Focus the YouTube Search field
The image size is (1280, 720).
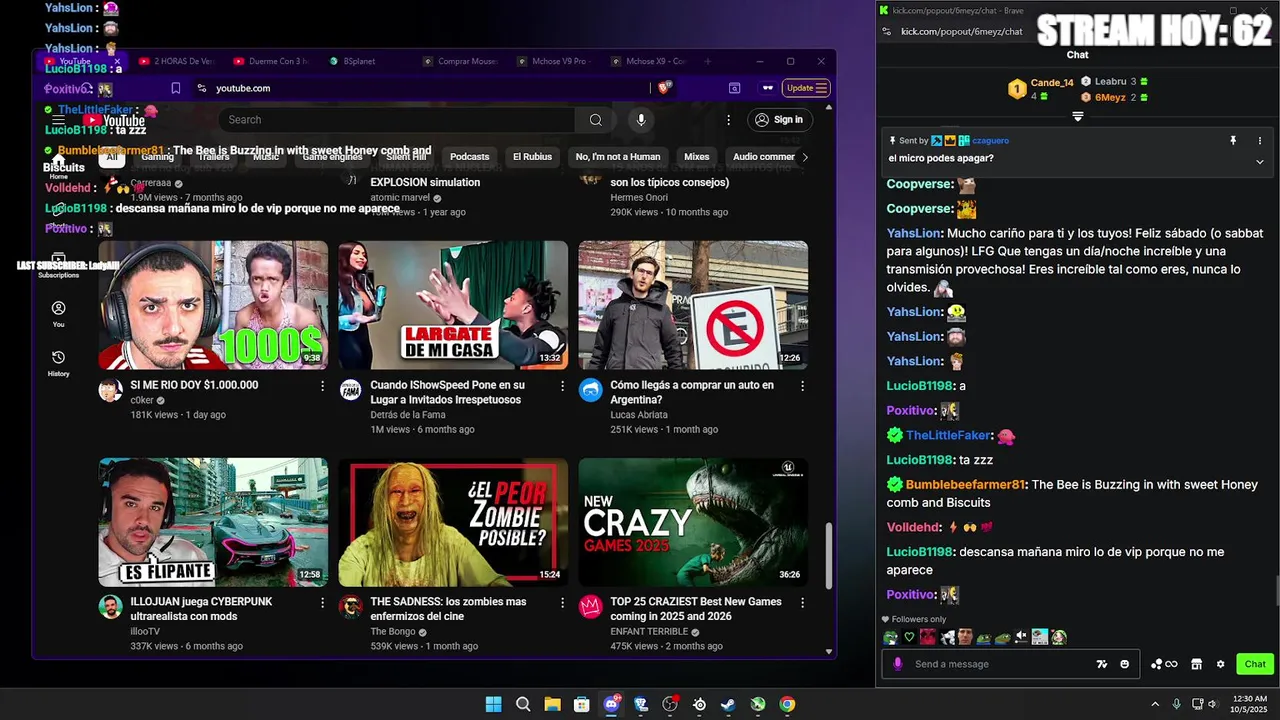398,120
